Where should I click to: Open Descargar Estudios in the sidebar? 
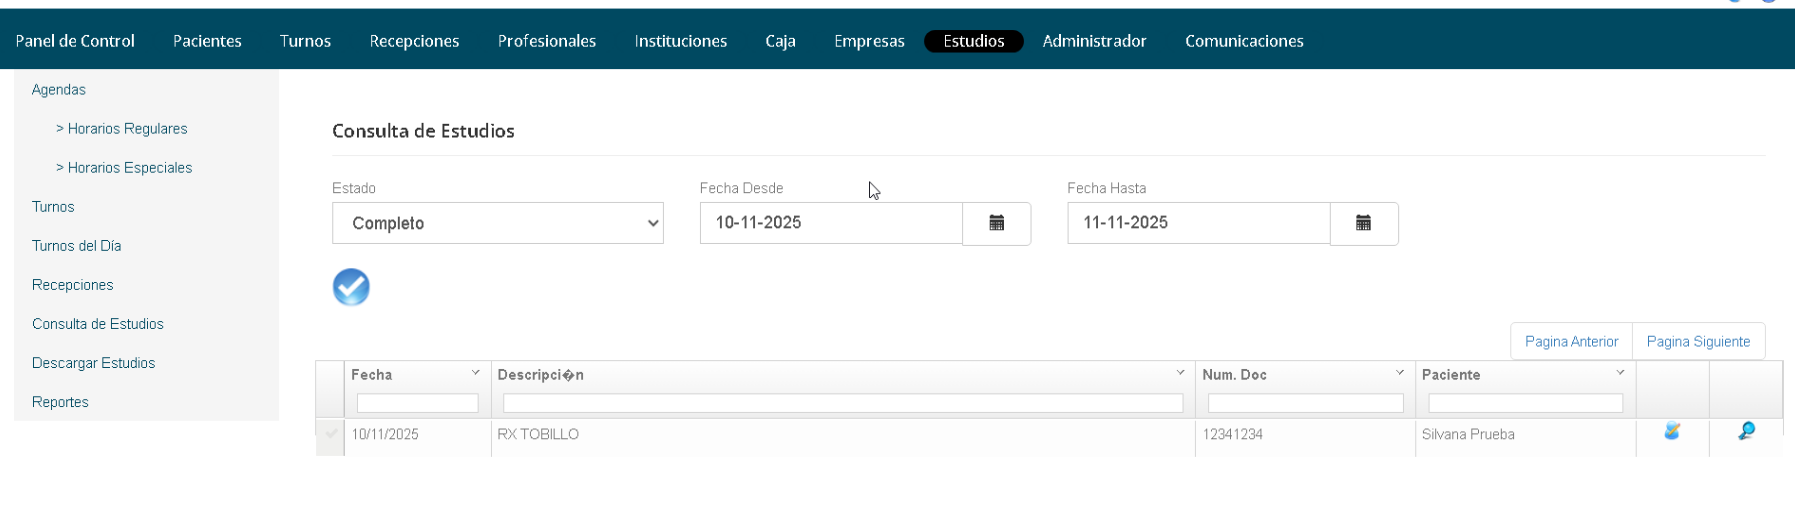point(93,363)
